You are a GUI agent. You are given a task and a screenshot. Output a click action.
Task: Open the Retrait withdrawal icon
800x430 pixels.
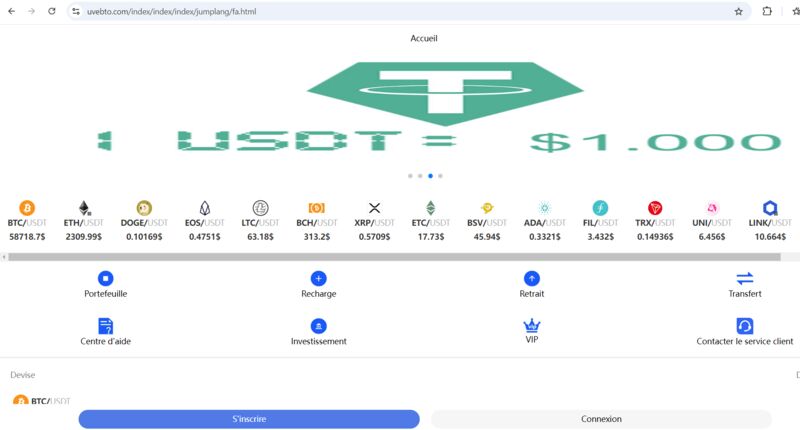click(532, 279)
